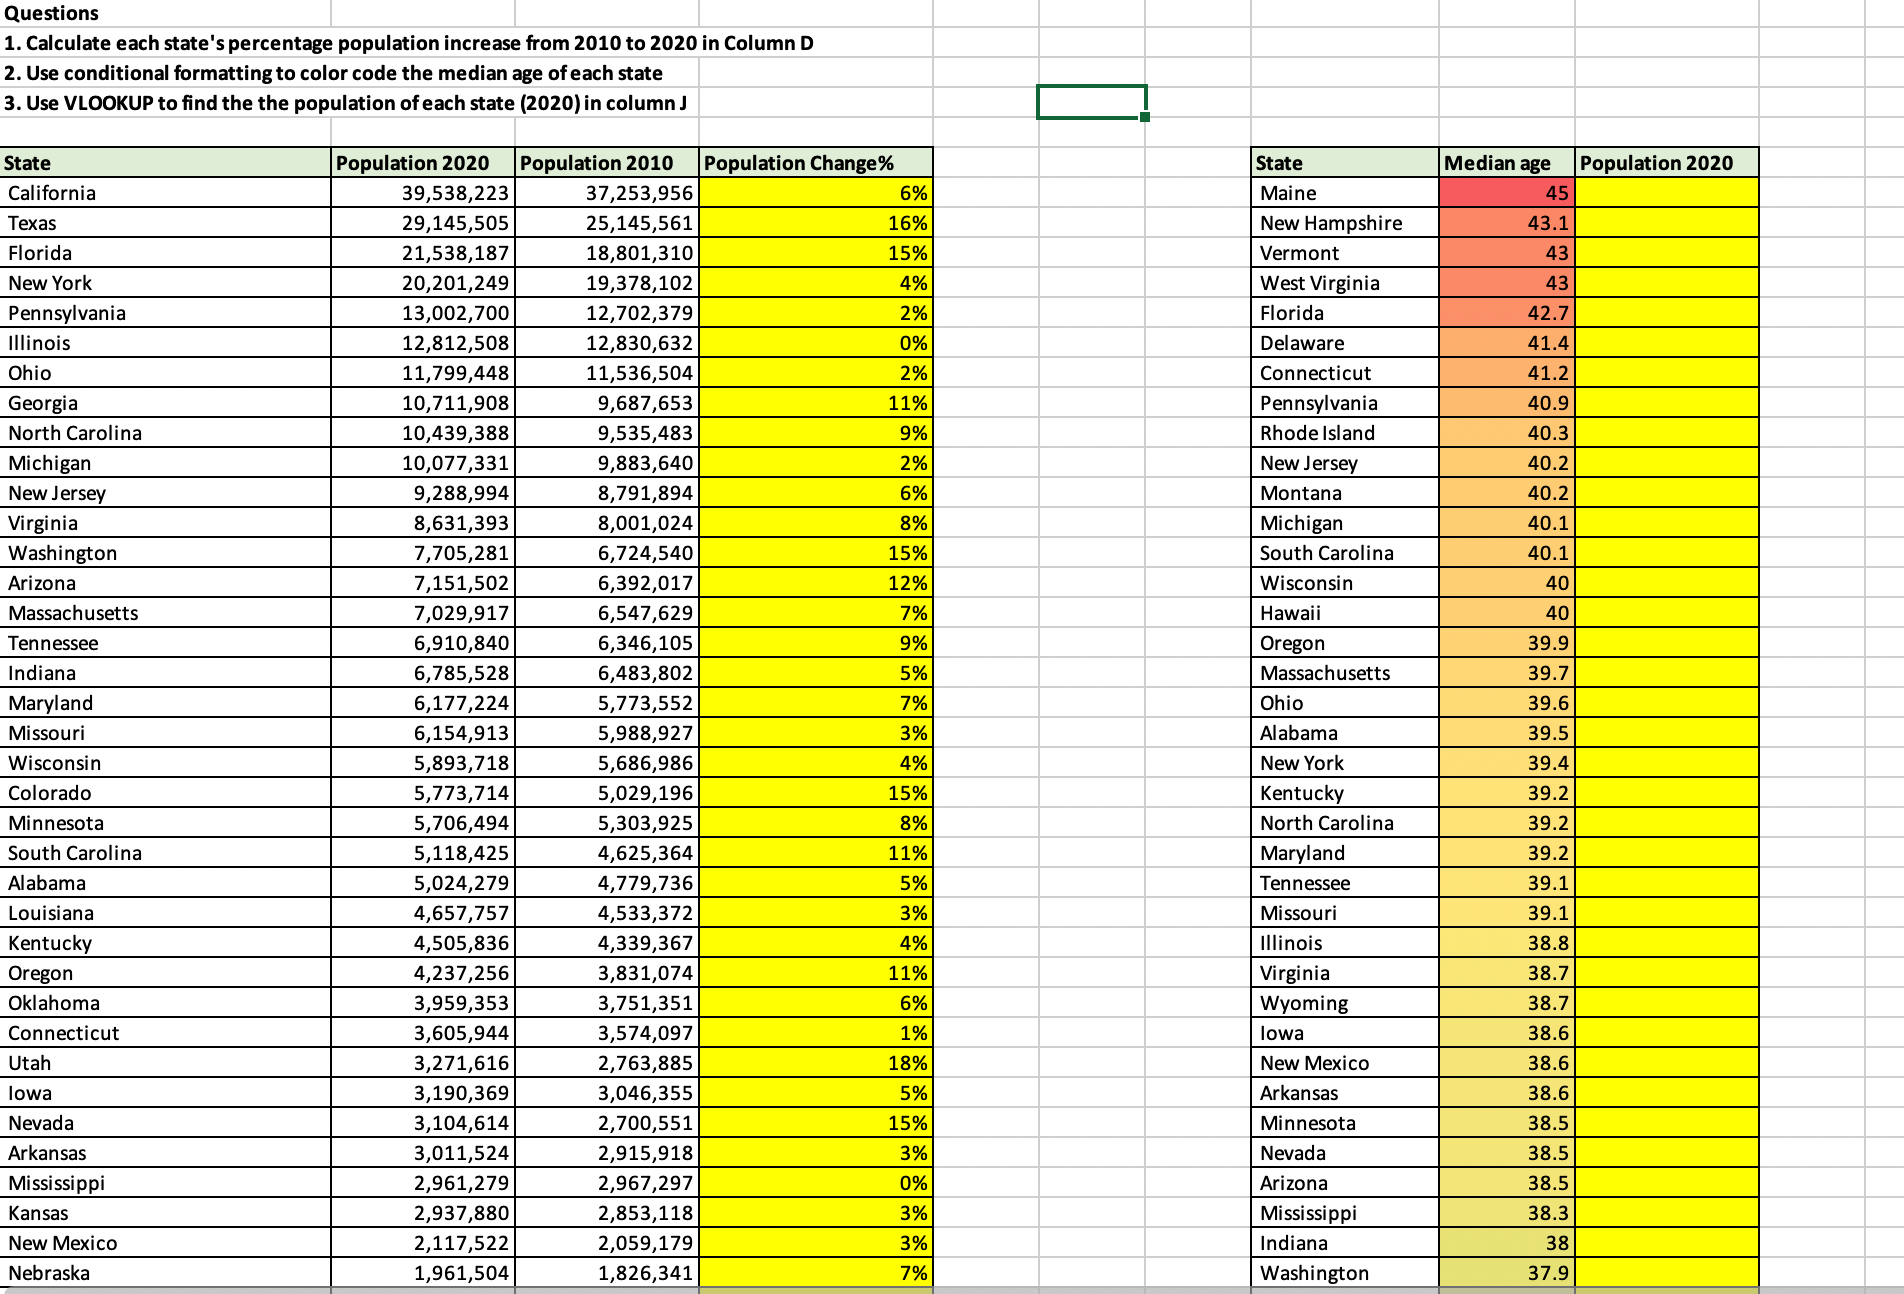Select Nebraska 2010 population 1,826,341

607,1272
